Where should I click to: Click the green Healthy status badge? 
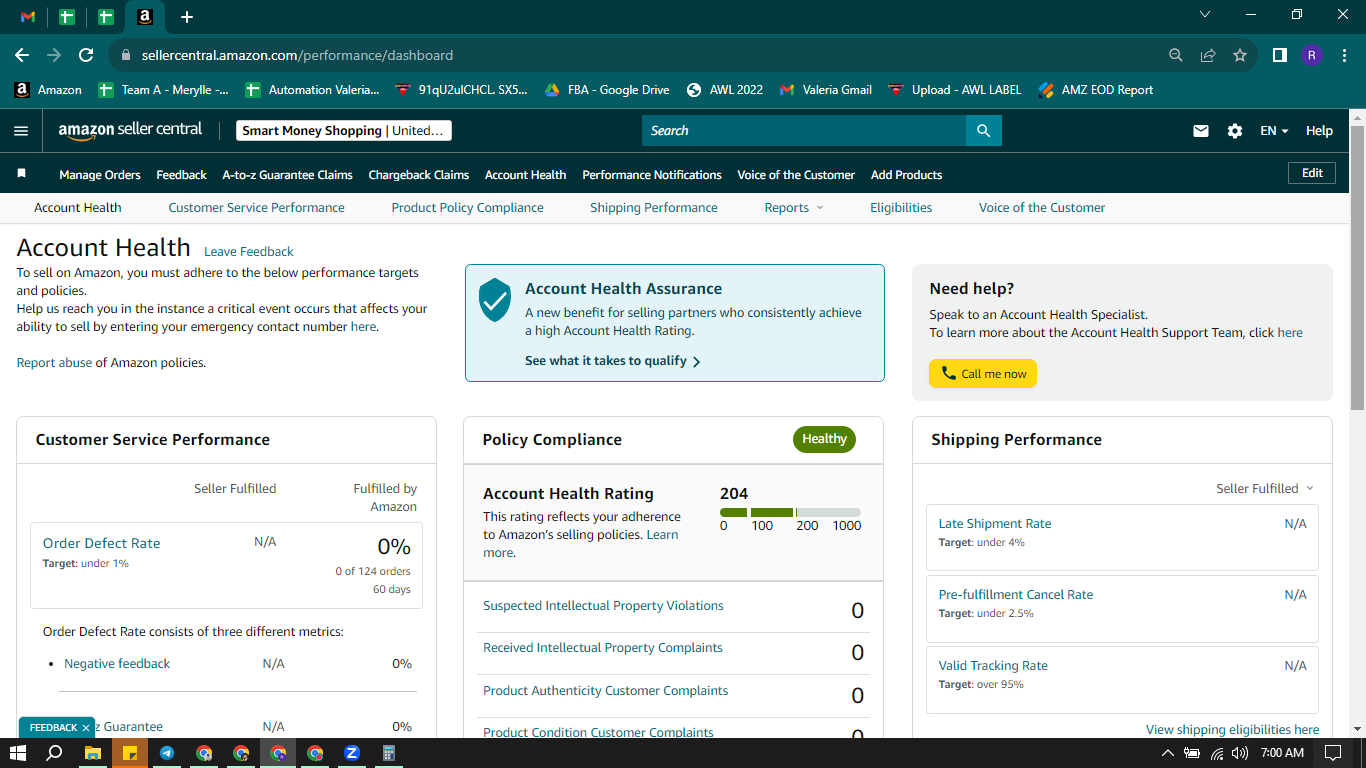(824, 439)
